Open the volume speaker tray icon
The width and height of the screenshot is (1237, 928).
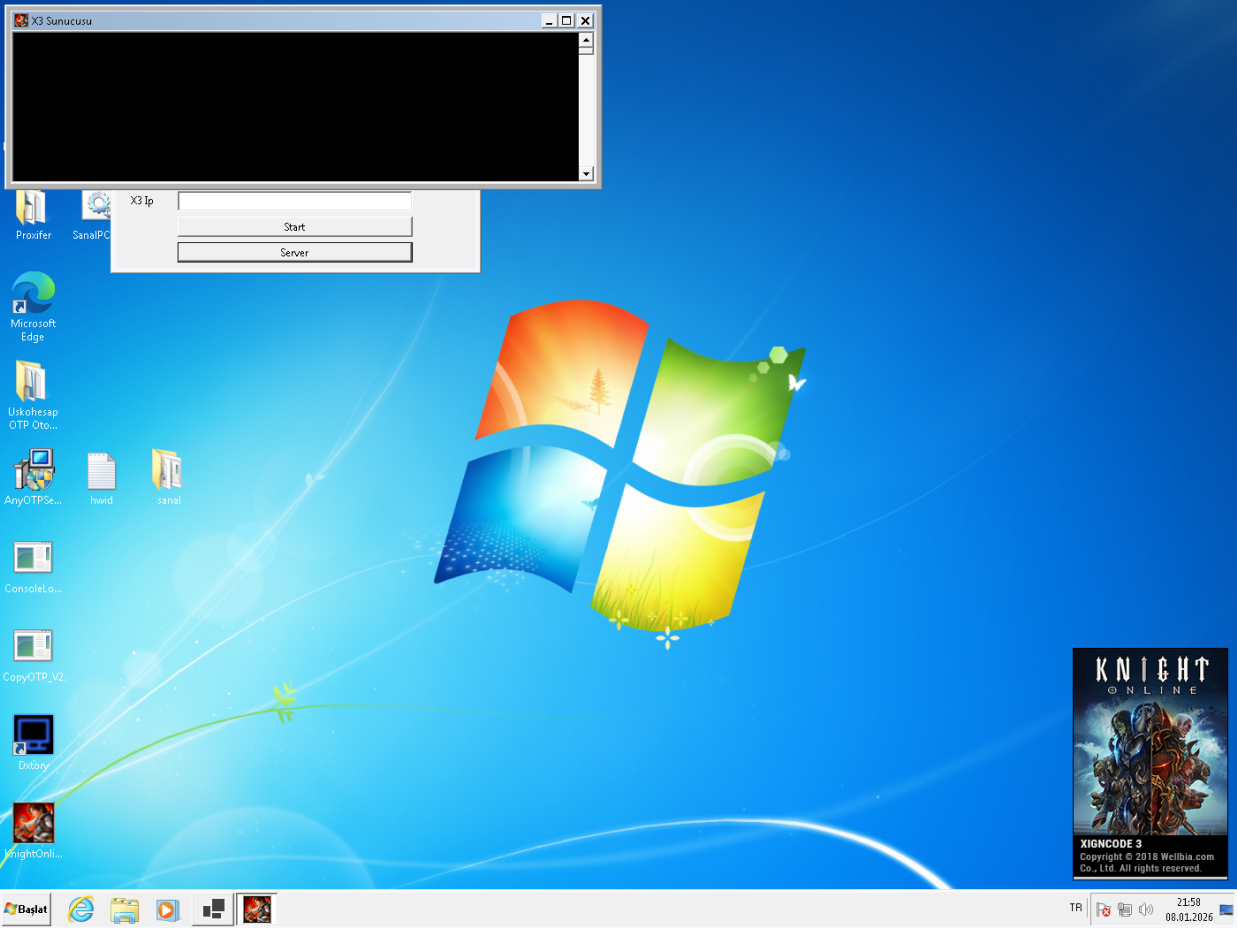coord(1146,910)
